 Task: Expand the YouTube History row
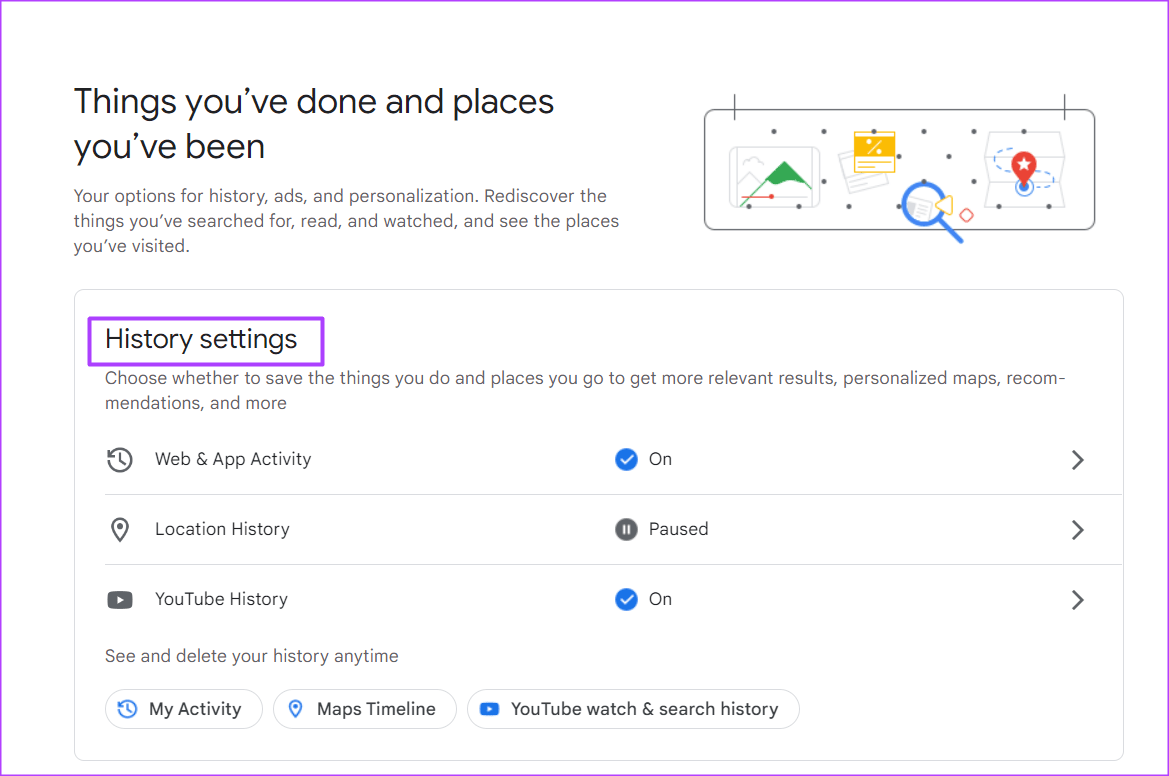point(1077,600)
